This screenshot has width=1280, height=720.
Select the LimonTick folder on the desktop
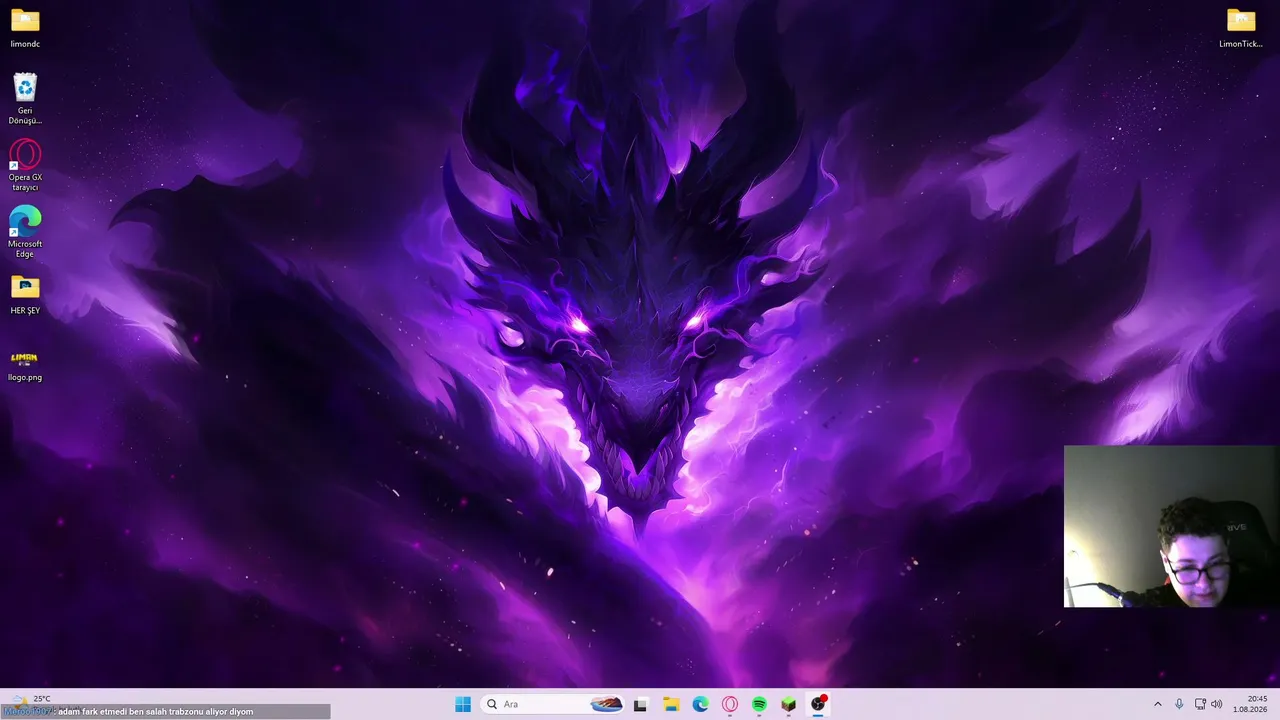pos(1241,28)
